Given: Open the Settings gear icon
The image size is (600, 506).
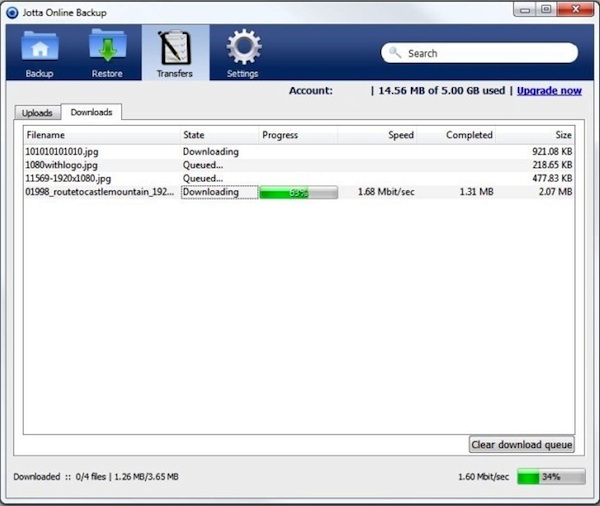Looking at the screenshot, I should click(x=244, y=47).
